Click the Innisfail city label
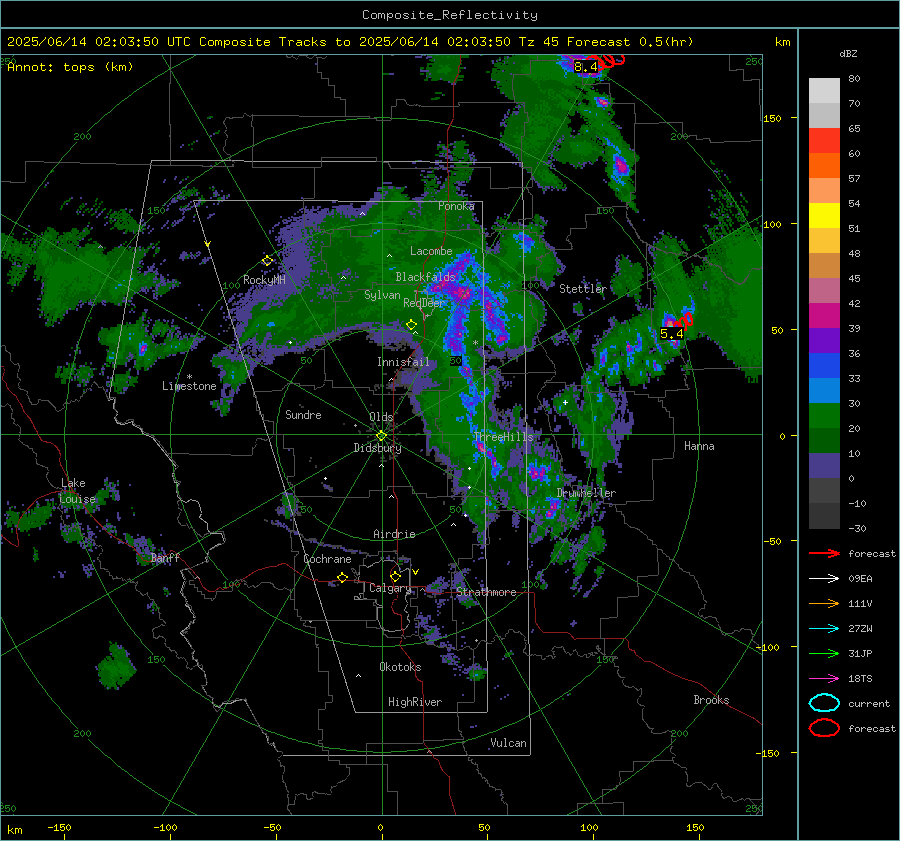 403,362
